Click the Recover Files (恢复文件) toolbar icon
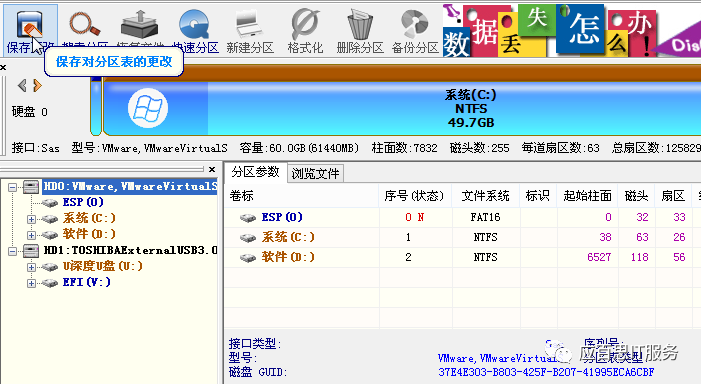701x384 pixels. click(139, 24)
